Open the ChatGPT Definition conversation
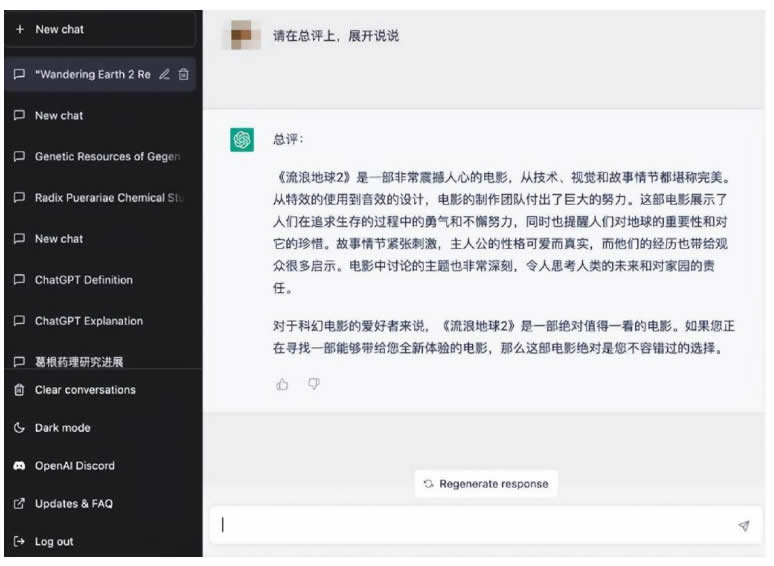The width and height of the screenshot is (774, 566). point(83,280)
